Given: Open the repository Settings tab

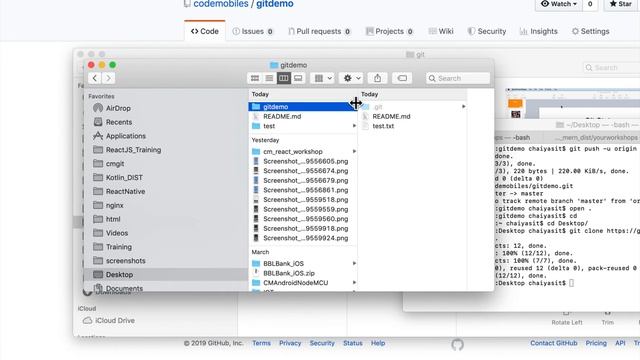Looking at the screenshot, I should [x=590, y=31].
